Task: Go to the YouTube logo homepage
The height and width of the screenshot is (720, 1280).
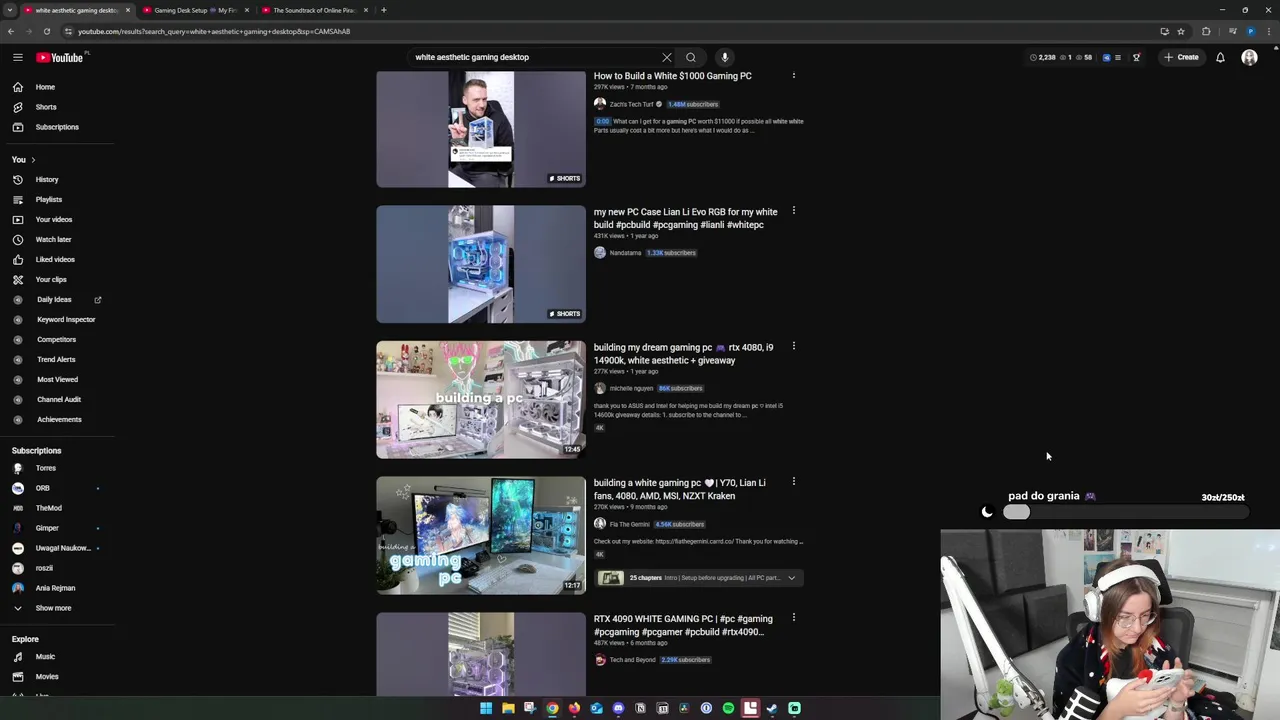Action: [61, 57]
